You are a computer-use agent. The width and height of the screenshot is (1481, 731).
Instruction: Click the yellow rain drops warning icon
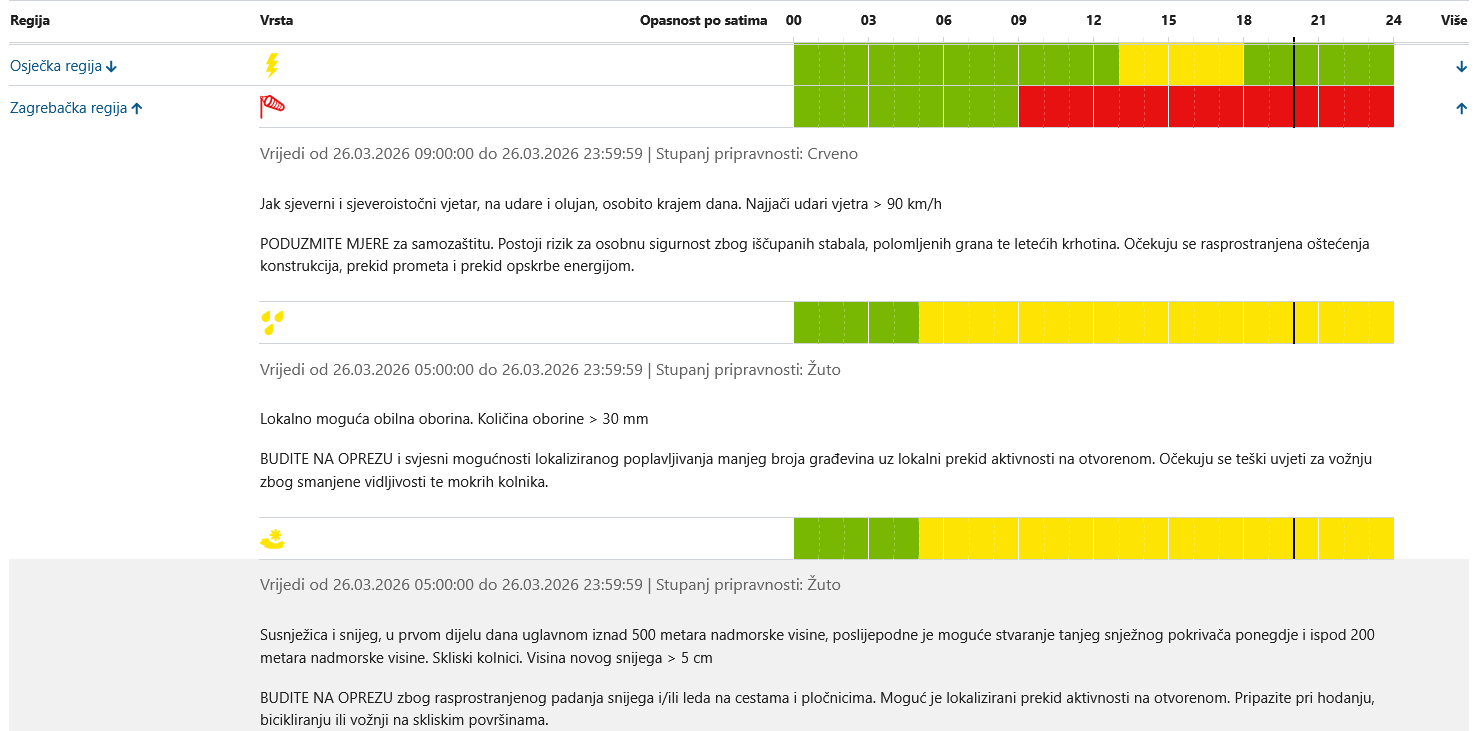coord(272,322)
